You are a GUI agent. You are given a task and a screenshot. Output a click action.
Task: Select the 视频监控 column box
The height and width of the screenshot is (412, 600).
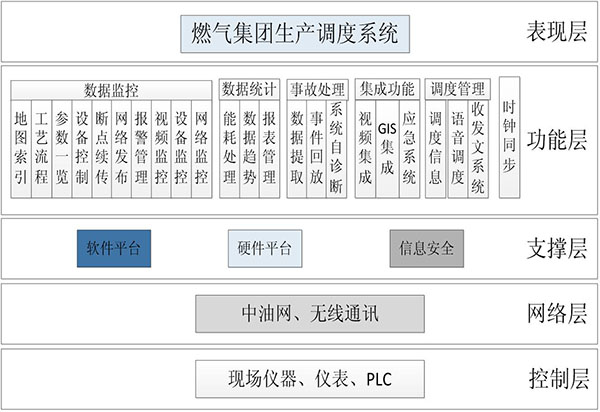(161, 149)
